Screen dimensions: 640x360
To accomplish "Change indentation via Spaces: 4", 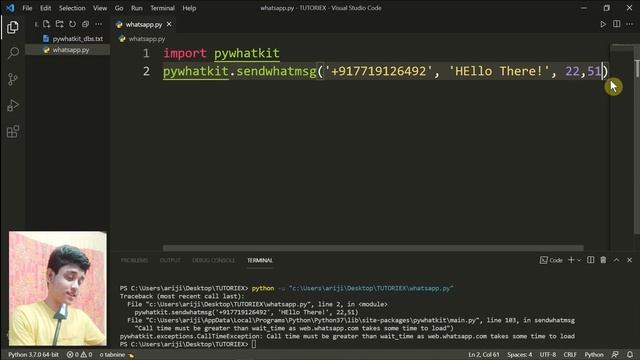I will tap(520, 354).
